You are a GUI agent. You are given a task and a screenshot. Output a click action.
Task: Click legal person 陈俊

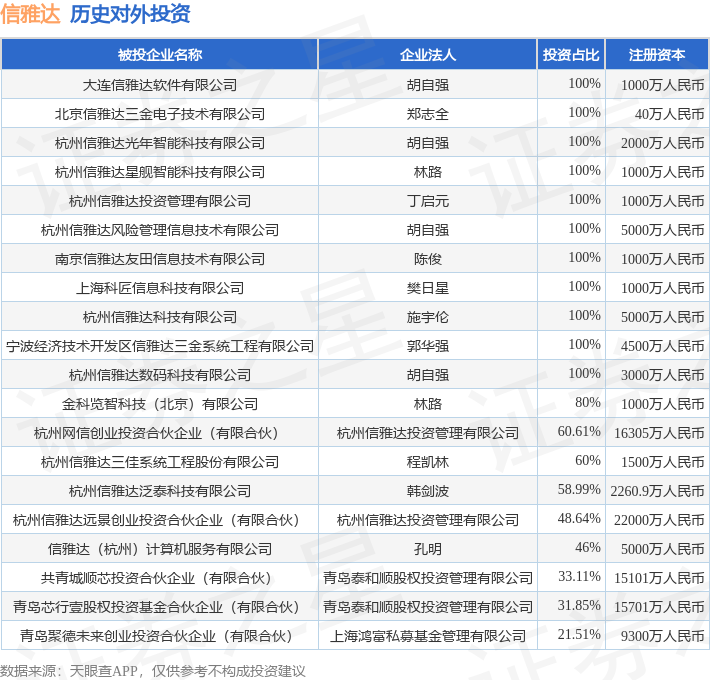coord(427,259)
